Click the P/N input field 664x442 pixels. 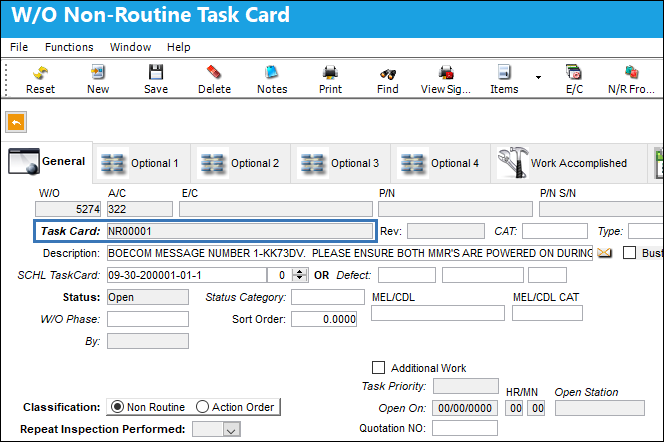(455, 209)
